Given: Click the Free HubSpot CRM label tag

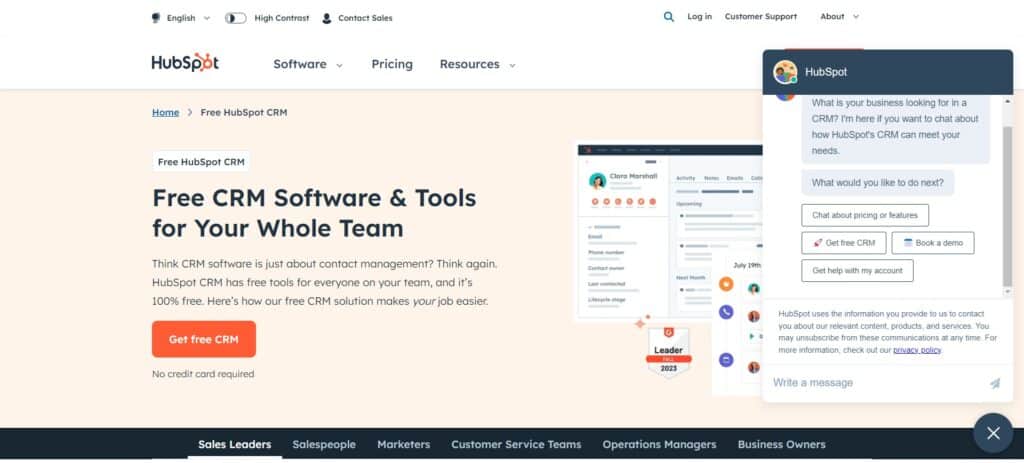Looking at the screenshot, I should [201, 162].
